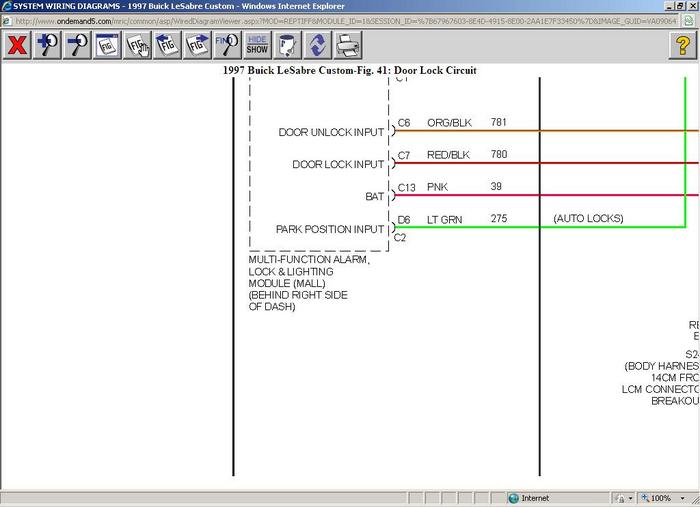Open the paint bucket color tool

[288, 45]
